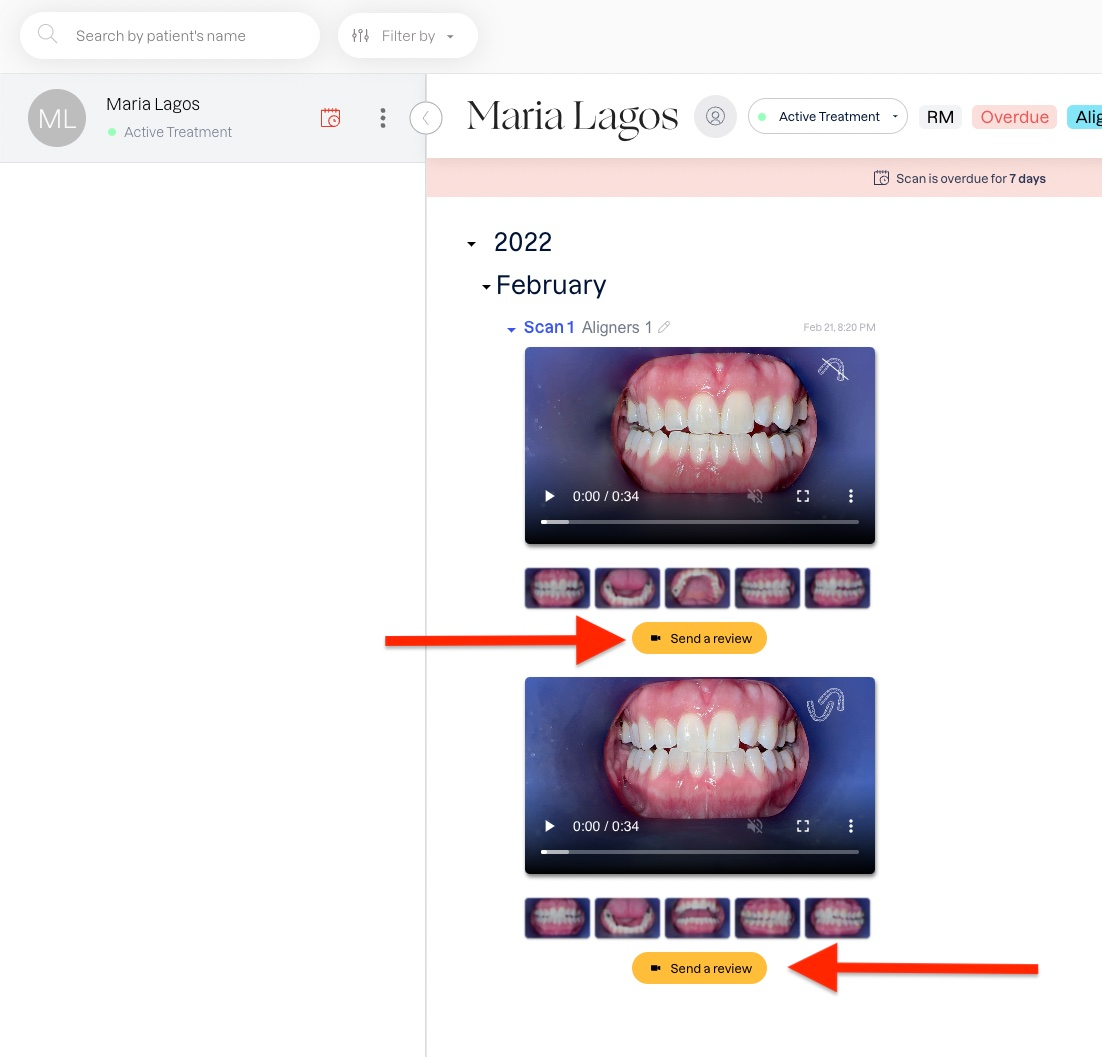Open the three-dot menu in patient list row
This screenshot has width=1102, height=1057.
click(x=382, y=118)
